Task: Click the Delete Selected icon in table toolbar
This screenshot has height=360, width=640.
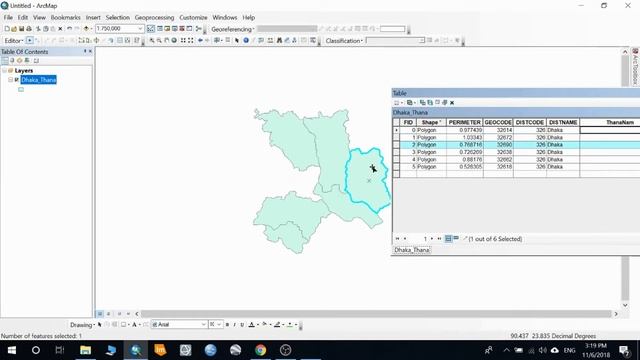Action: click(x=452, y=102)
